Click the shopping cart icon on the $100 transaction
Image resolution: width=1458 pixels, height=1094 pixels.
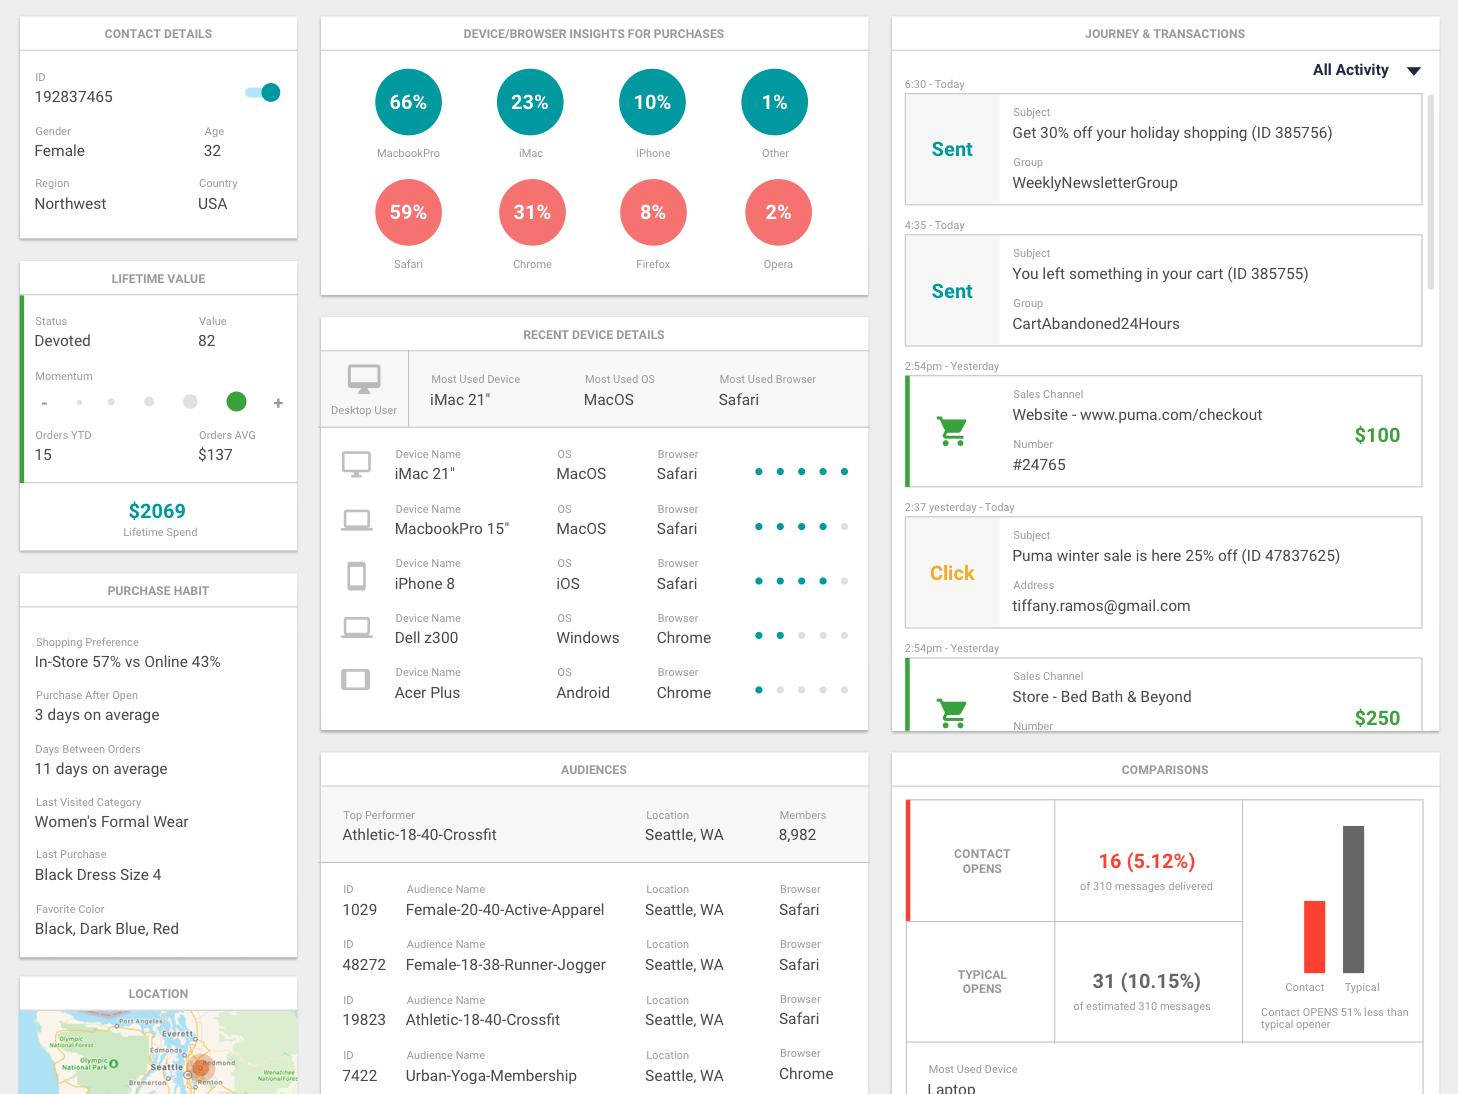tap(951, 431)
